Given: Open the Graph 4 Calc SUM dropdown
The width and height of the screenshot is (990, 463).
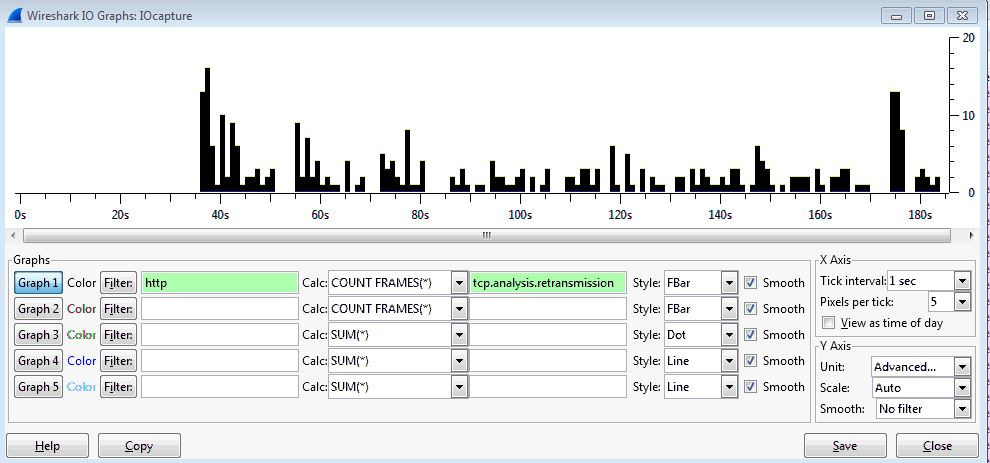Looking at the screenshot, I should click(459, 361).
